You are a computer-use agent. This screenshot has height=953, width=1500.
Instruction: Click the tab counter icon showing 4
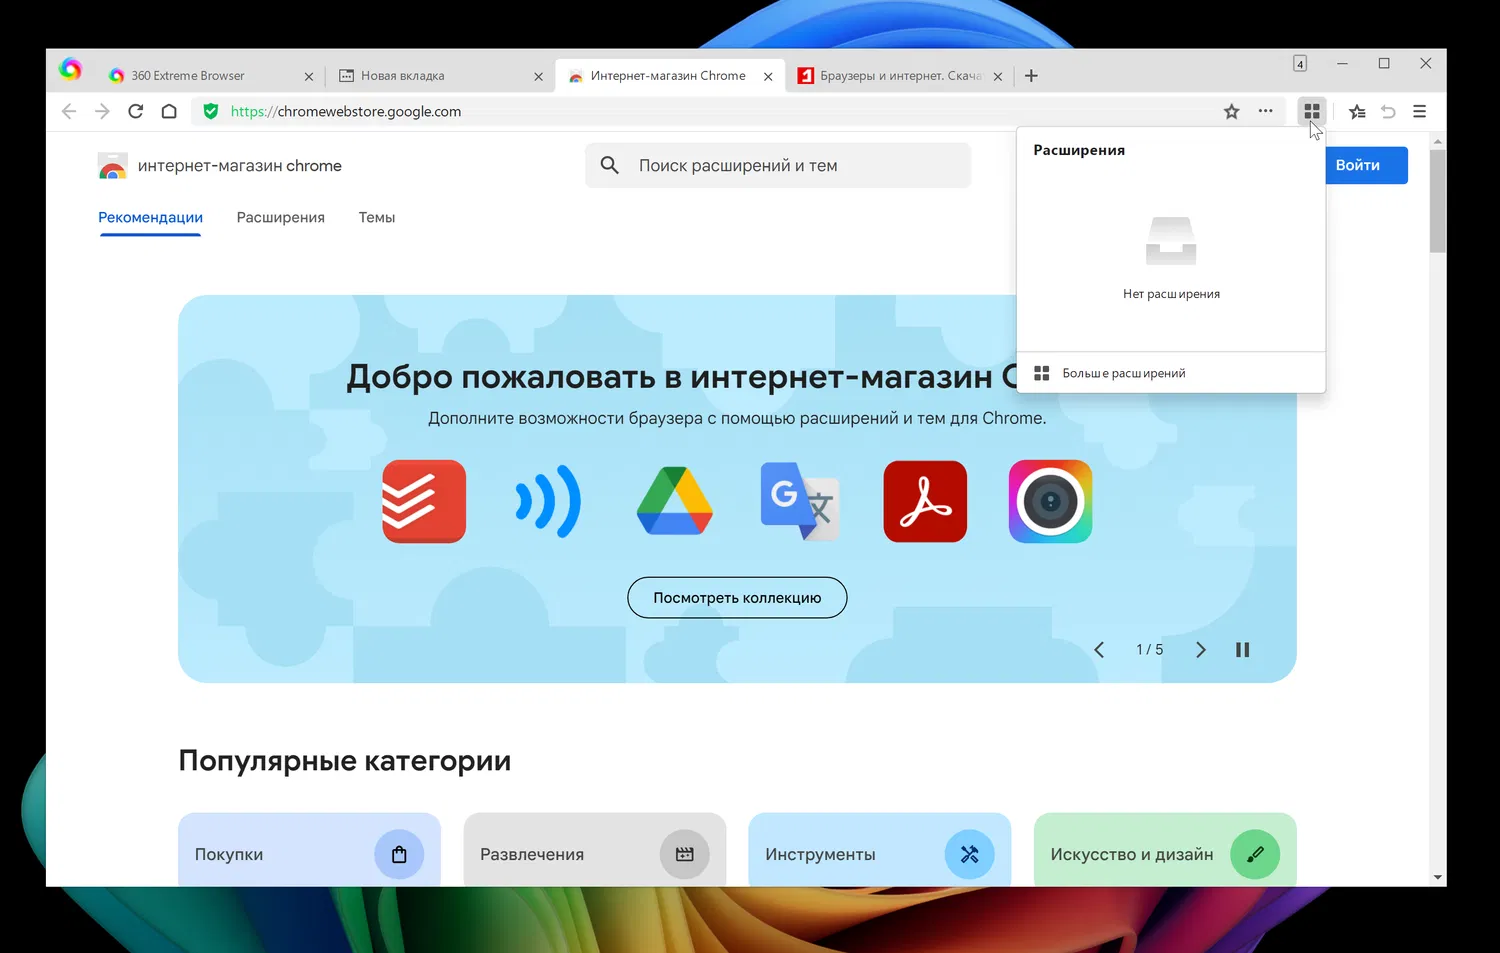point(1300,63)
